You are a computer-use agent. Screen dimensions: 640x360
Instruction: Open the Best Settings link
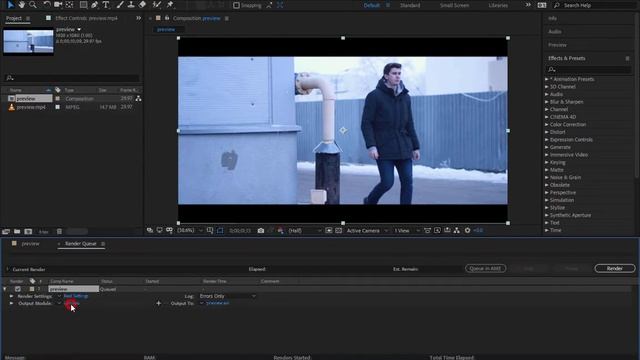coord(76,296)
